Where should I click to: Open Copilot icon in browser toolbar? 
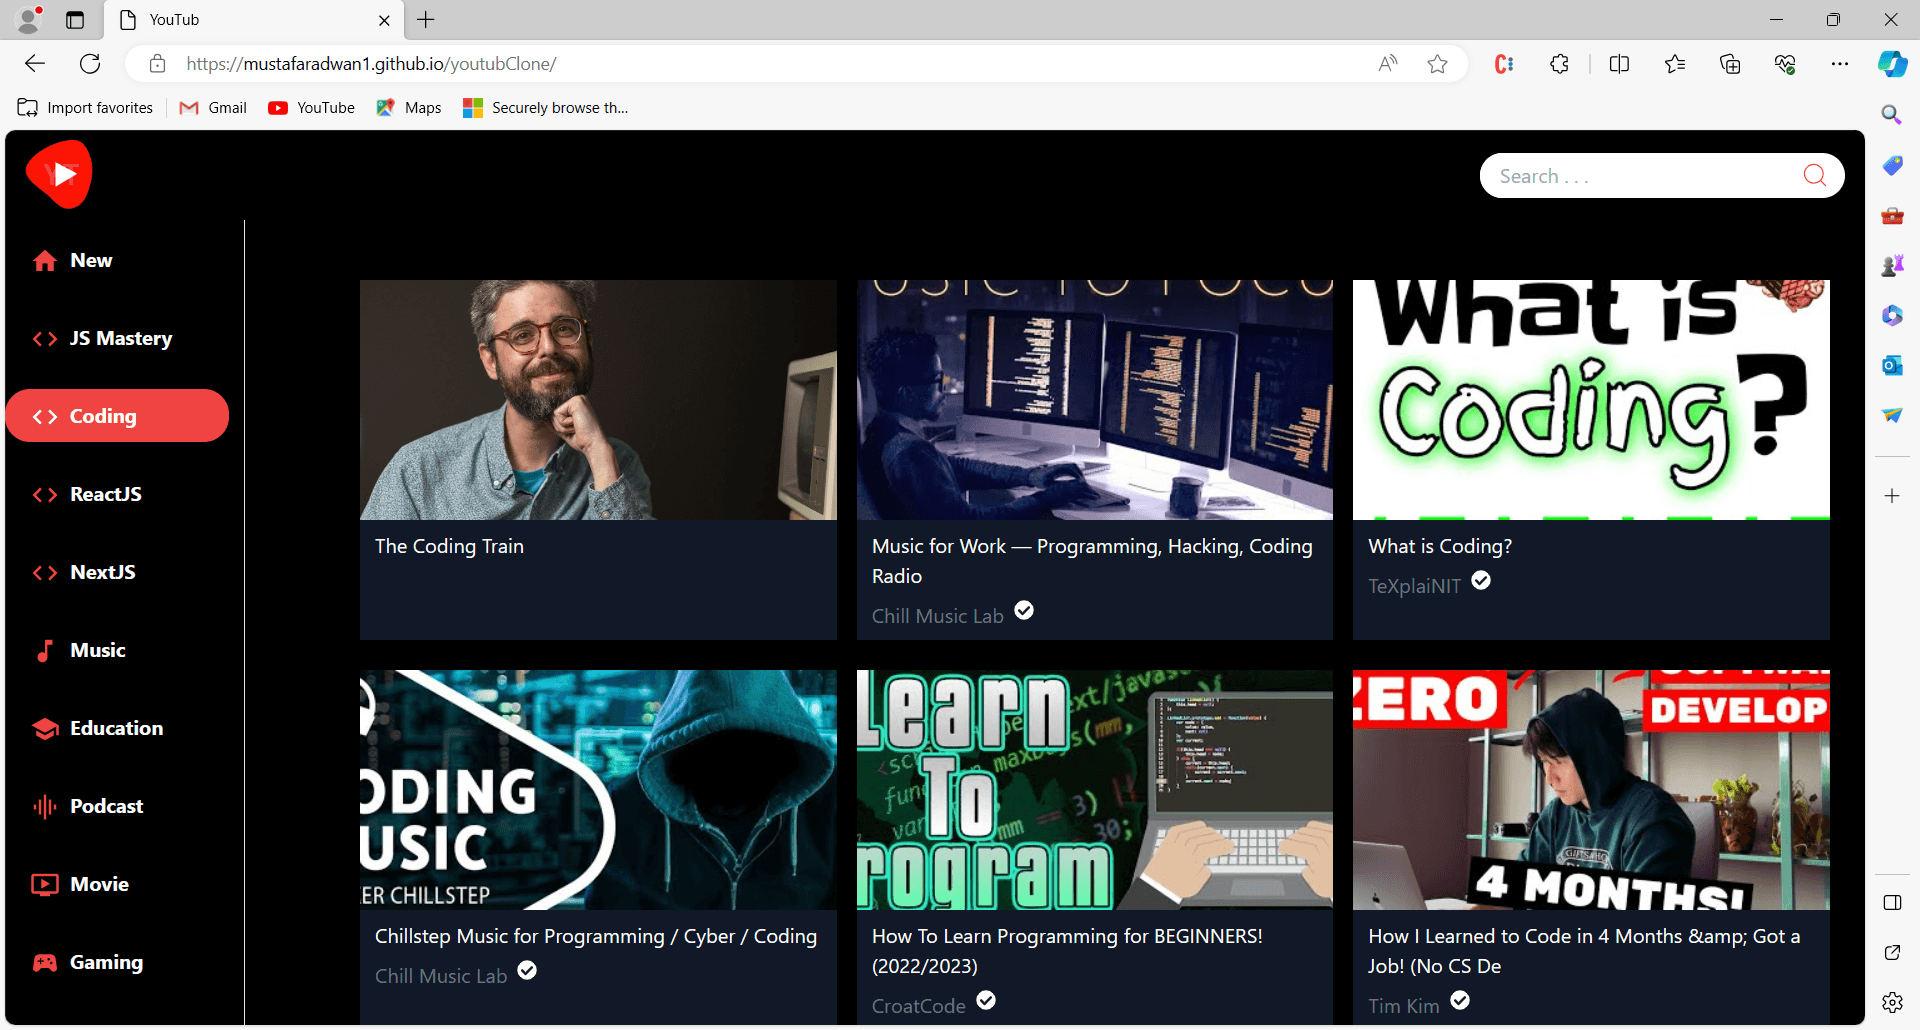pyautogui.click(x=1892, y=64)
